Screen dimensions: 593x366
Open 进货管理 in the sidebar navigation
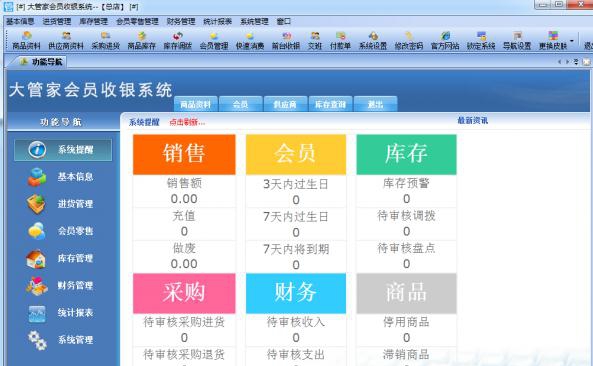[x=61, y=204]
